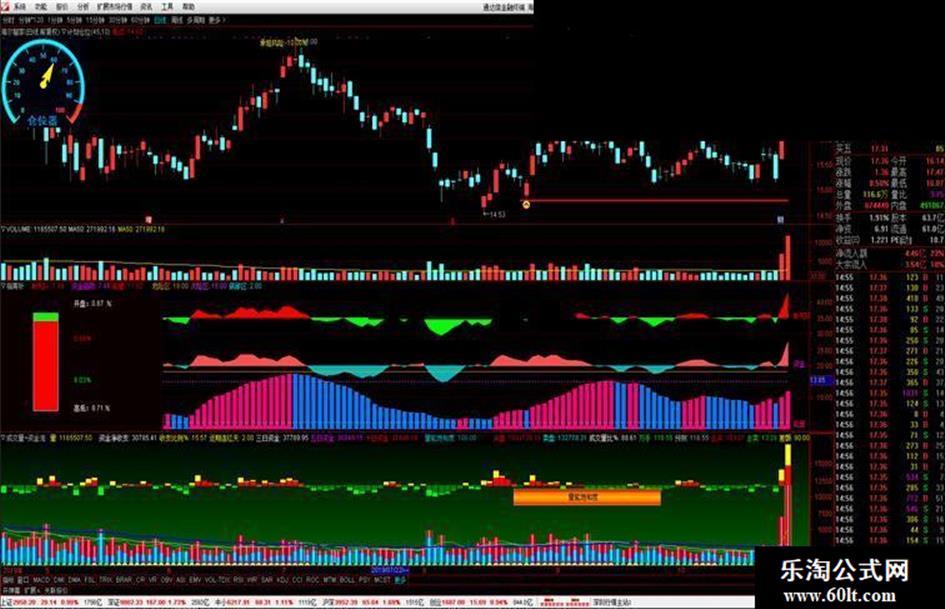The height and width of the screenshot is (609, 945).
Task: Select the KDJ indicator tab
Action: pyautogui.click(x=283, y=580)
